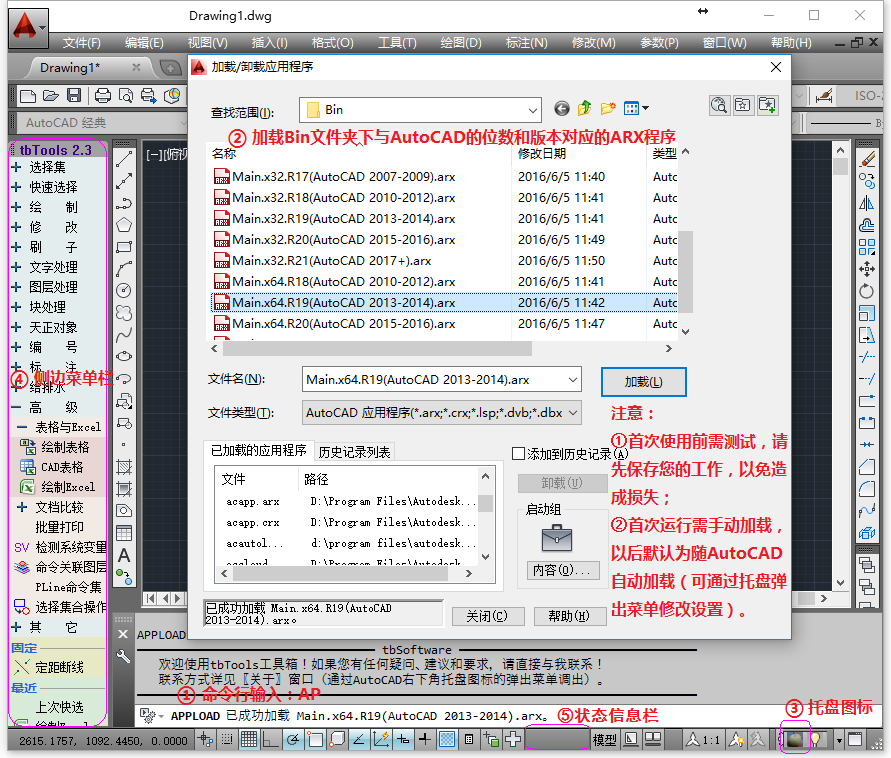The width and height of the screenshot is (891, 758).
Task: Select the Circle draw tool
Action: click(x=124, y=290)
